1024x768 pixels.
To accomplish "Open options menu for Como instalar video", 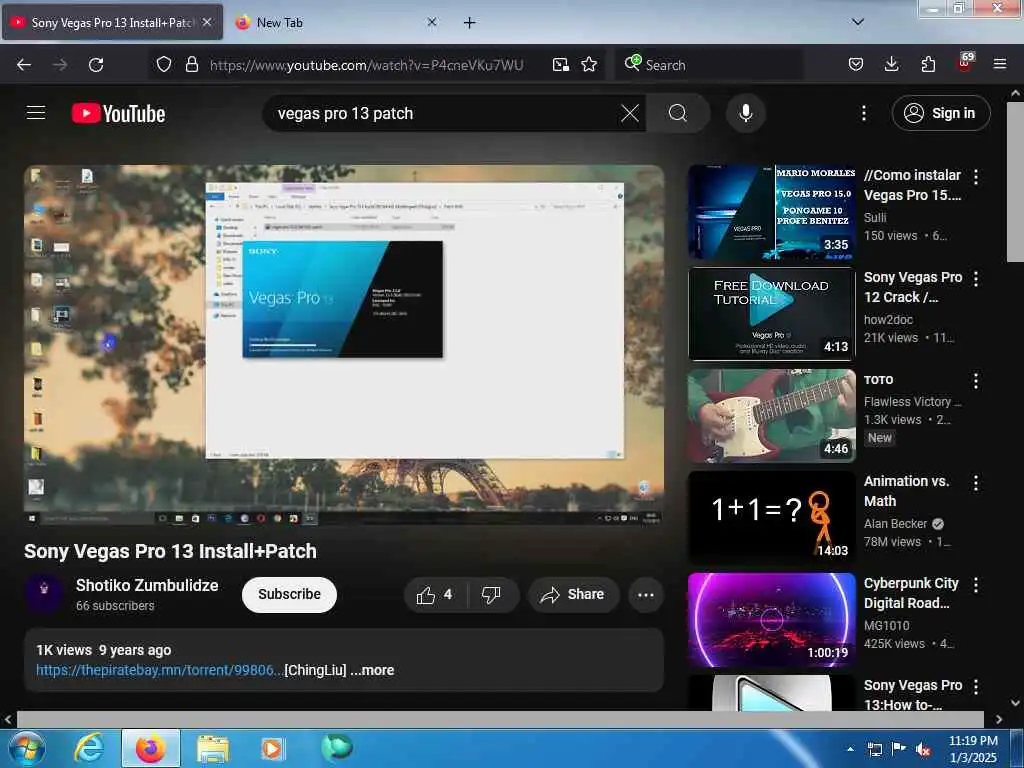I will 976,176.
